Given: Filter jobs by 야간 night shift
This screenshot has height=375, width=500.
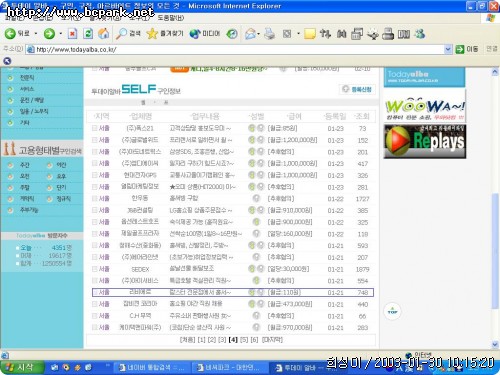Looking at the screenshot, I should pyautogui.click(x=61, y=165).
